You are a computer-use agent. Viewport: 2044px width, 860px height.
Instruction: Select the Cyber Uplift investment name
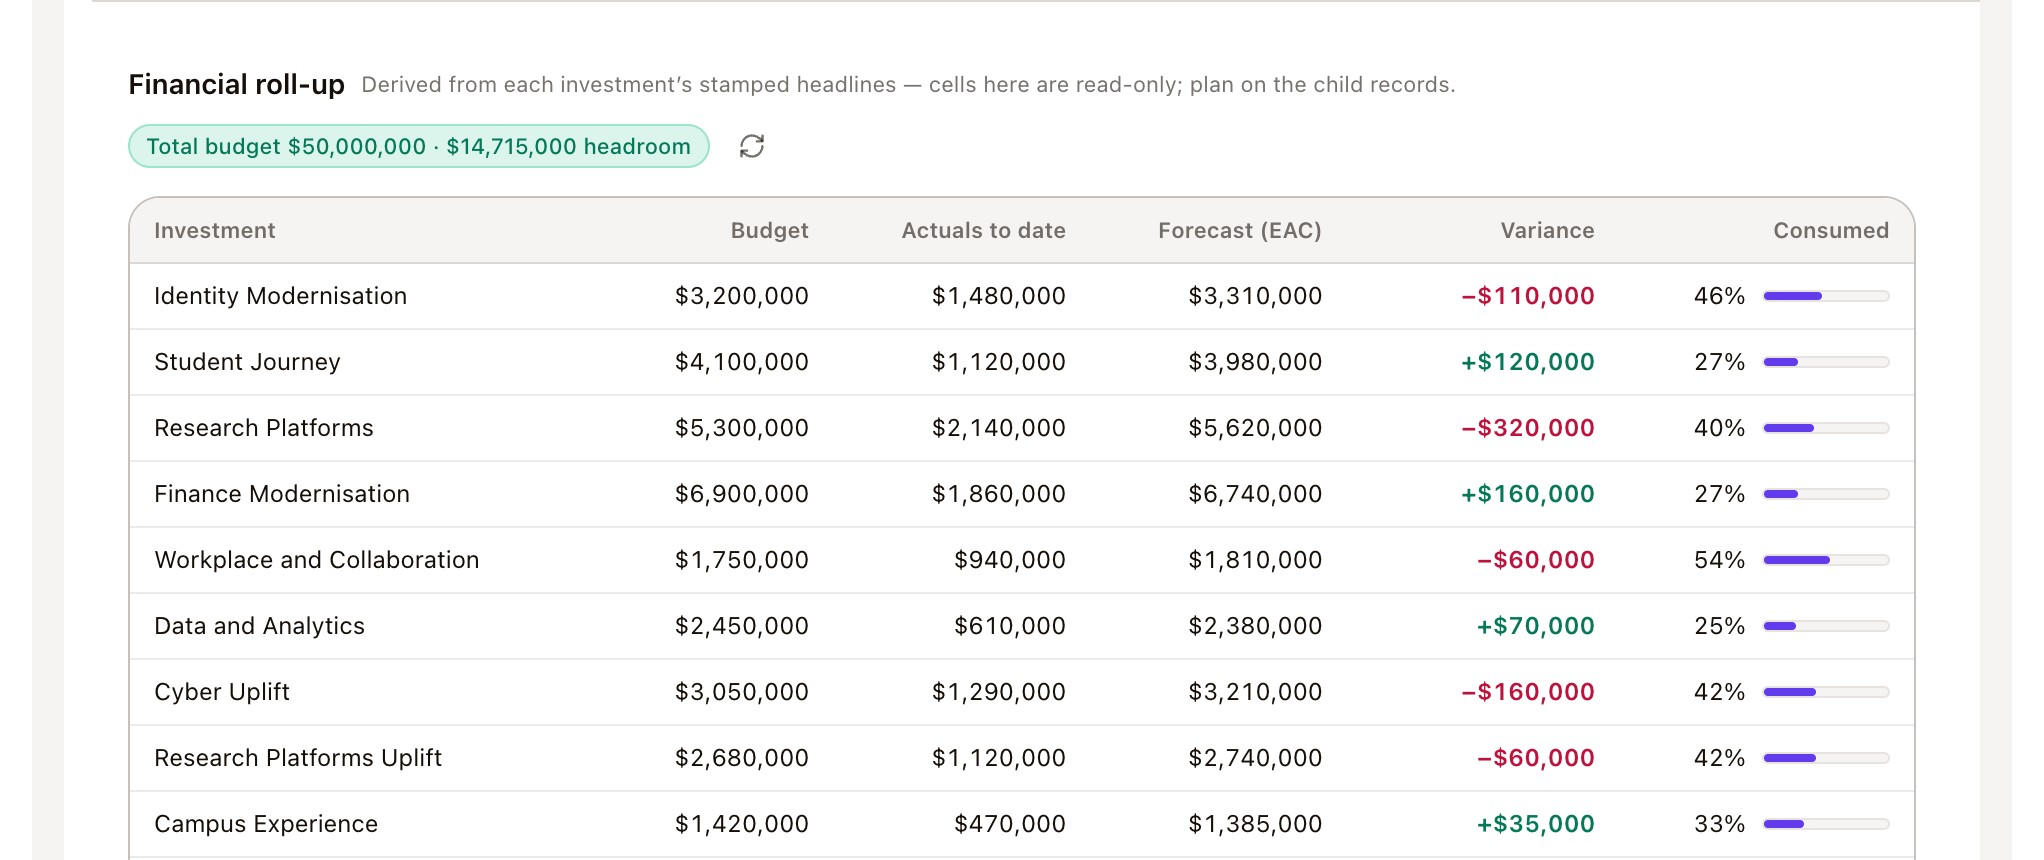click(222, 692)
